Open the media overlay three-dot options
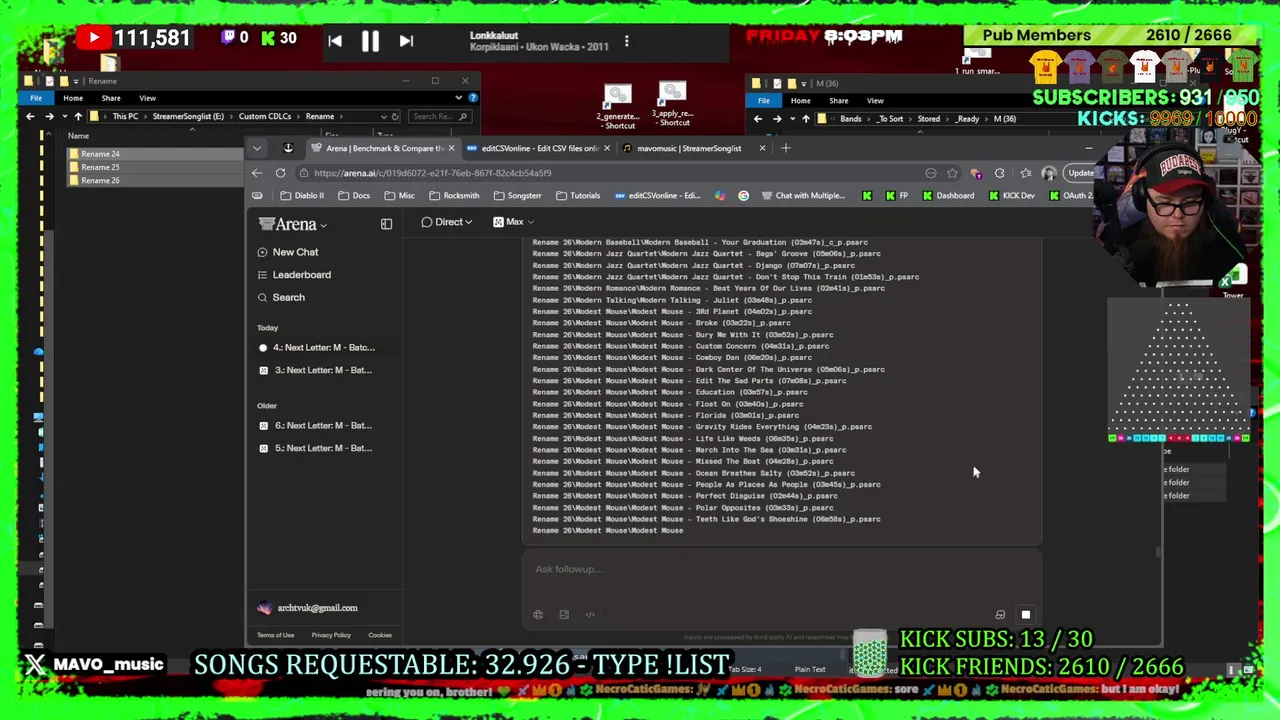The image size is (1280, 720). tap(627, 41)
